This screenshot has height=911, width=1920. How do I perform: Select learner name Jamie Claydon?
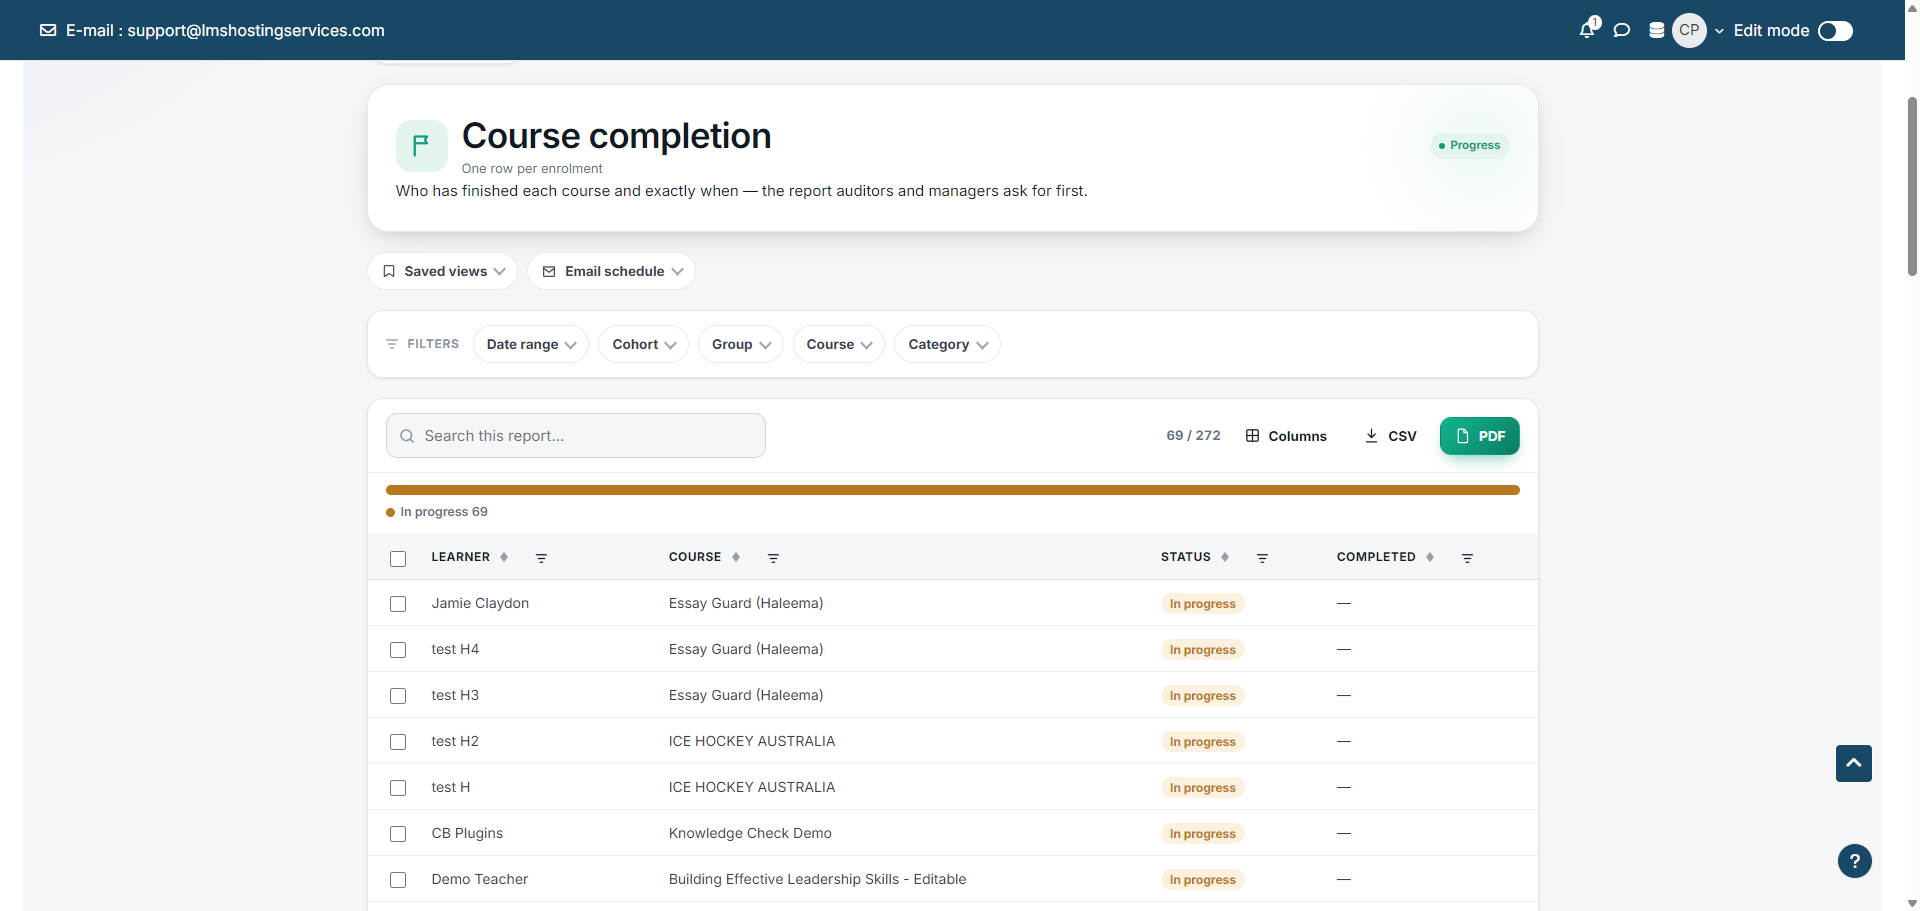point(480,603)
